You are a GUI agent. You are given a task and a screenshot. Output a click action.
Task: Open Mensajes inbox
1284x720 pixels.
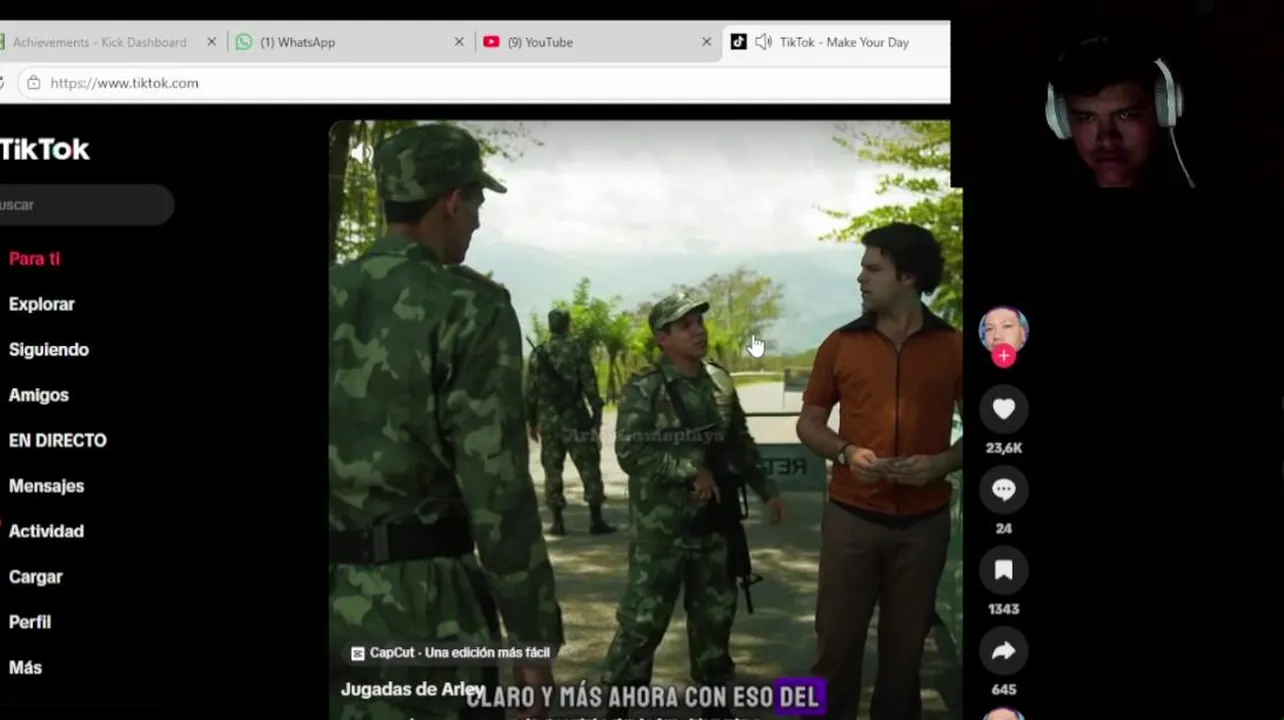click(46, 486)
